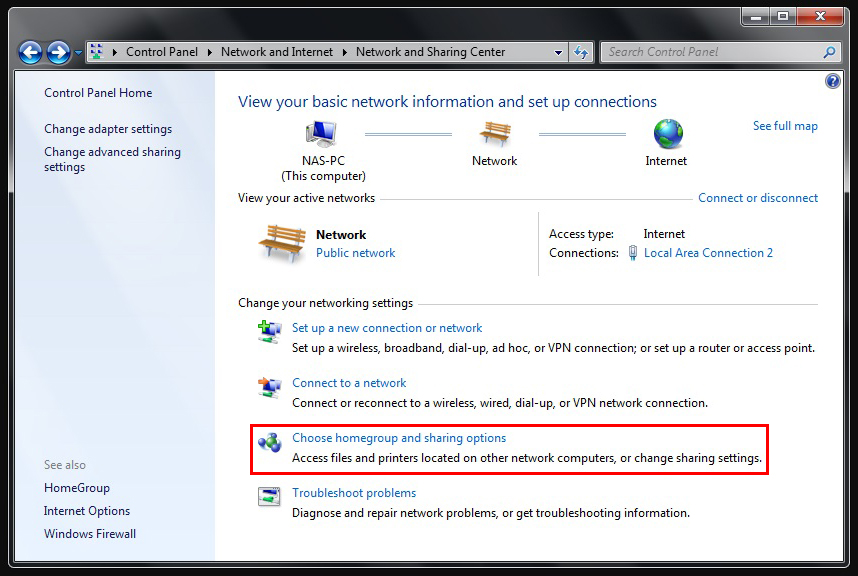858x576 pixels.
Task: Open recent pages dropdown beside Forward arrow
Action: (78, 53)
